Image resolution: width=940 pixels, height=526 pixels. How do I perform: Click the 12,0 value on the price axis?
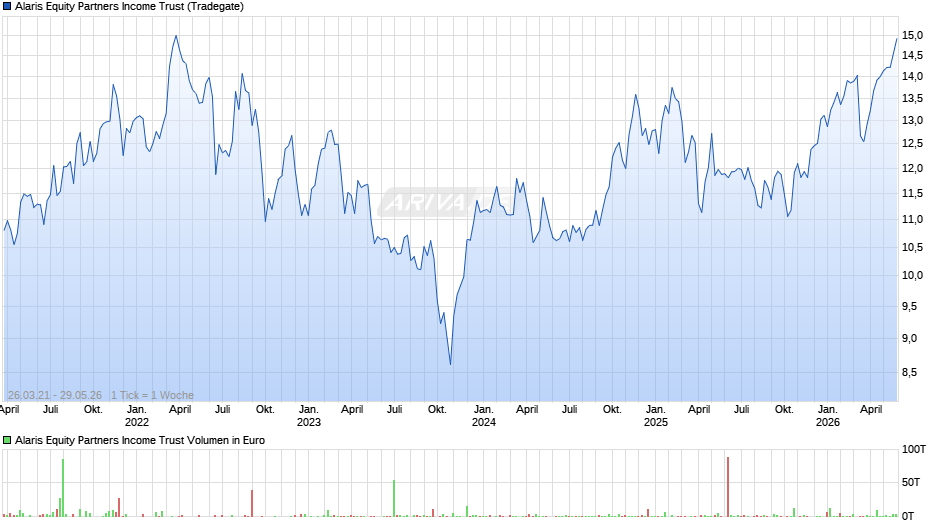(x=912, y=168)
